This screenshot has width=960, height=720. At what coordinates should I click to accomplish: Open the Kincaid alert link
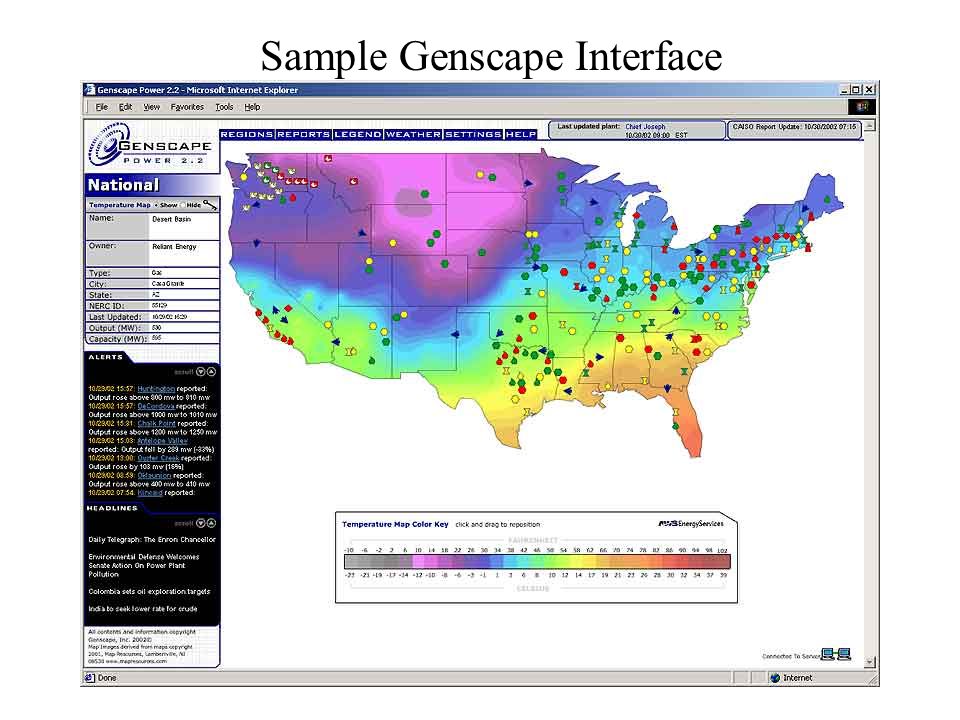pyautogui.click(x=150, y=492)
